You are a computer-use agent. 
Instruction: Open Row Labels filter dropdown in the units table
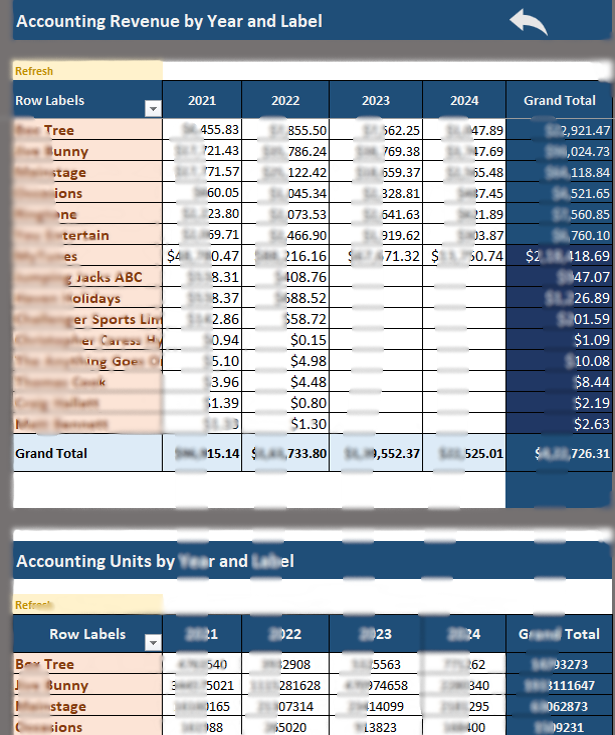153,642
